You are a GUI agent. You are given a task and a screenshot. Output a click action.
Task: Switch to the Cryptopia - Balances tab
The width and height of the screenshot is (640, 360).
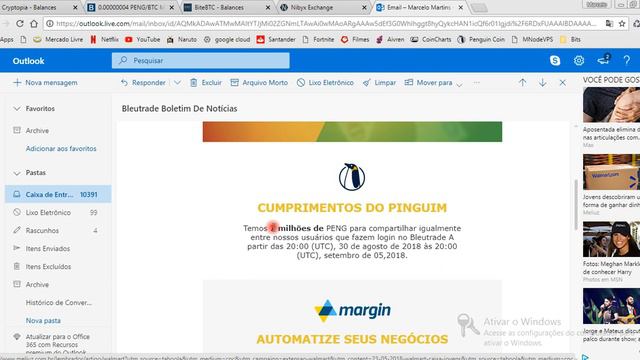point(38,7)
